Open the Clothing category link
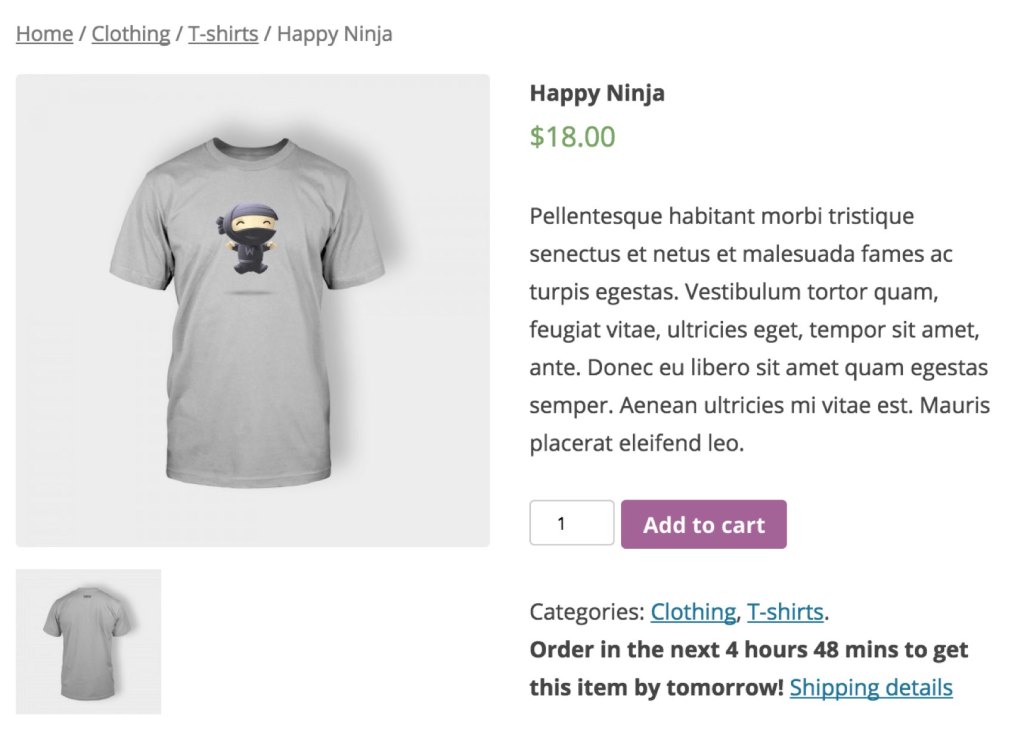The image size is (1024, 749). [694, 611]
